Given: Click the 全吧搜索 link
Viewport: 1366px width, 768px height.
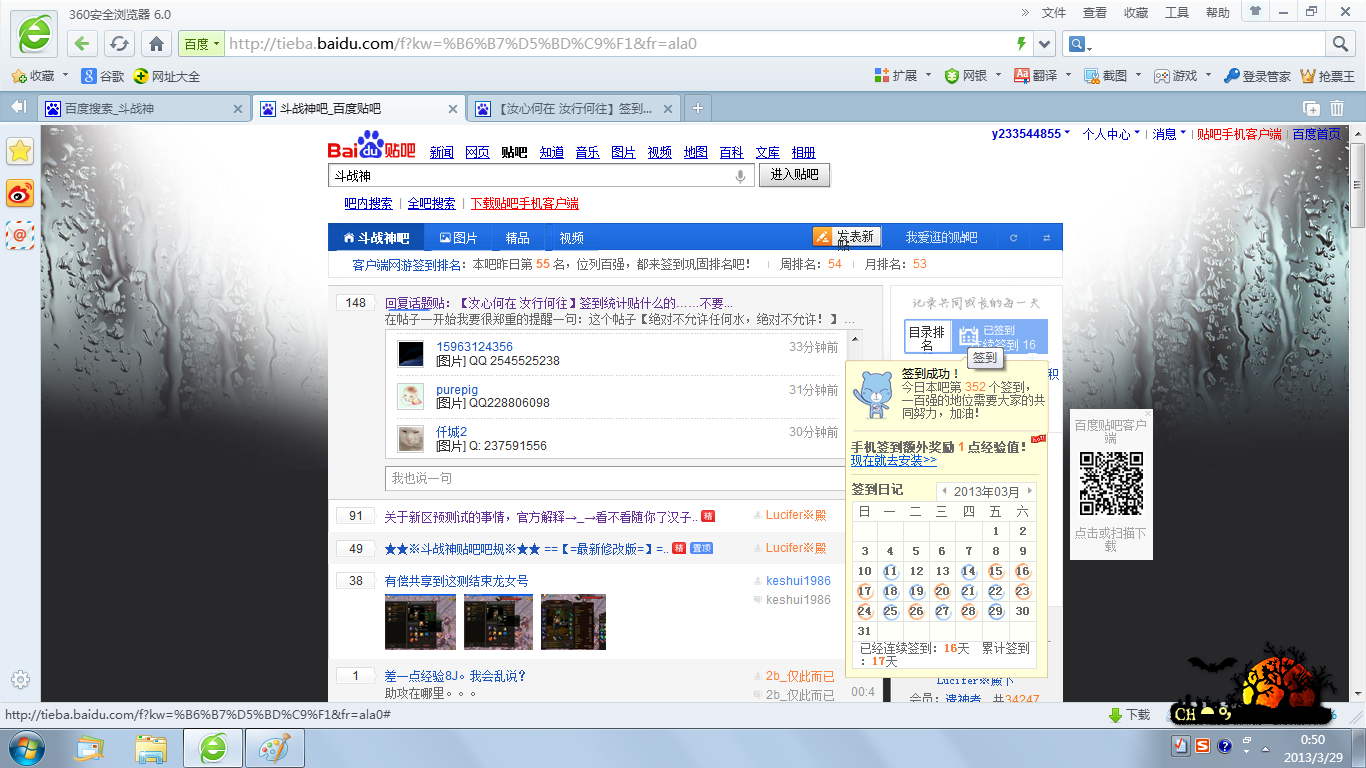Looking at the screenshot, I should [432, 204].
